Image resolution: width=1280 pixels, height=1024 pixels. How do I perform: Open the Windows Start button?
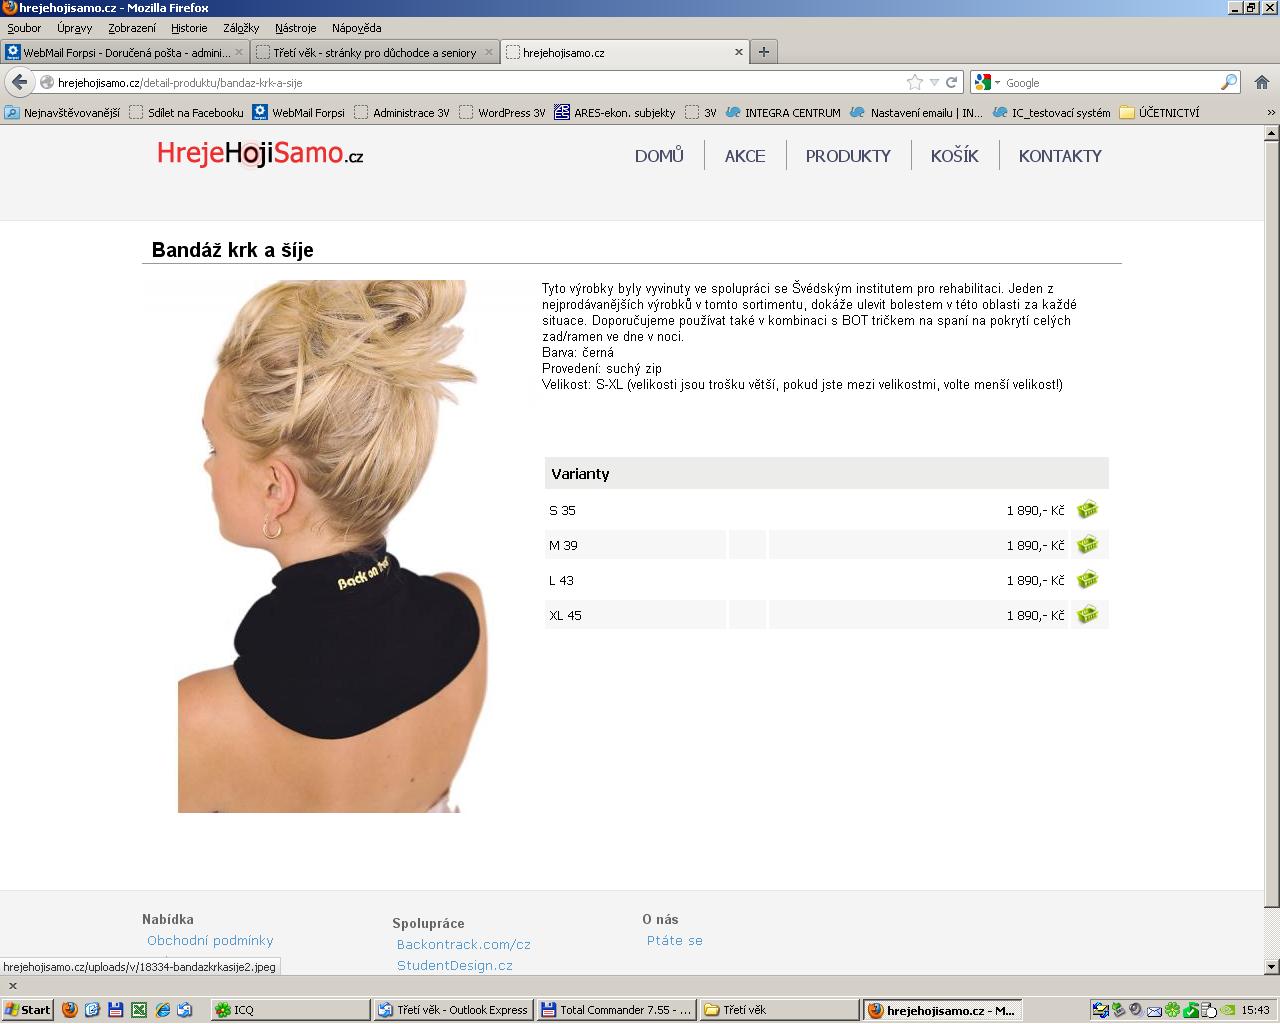pyautogui.click(x=28, y=1010)
